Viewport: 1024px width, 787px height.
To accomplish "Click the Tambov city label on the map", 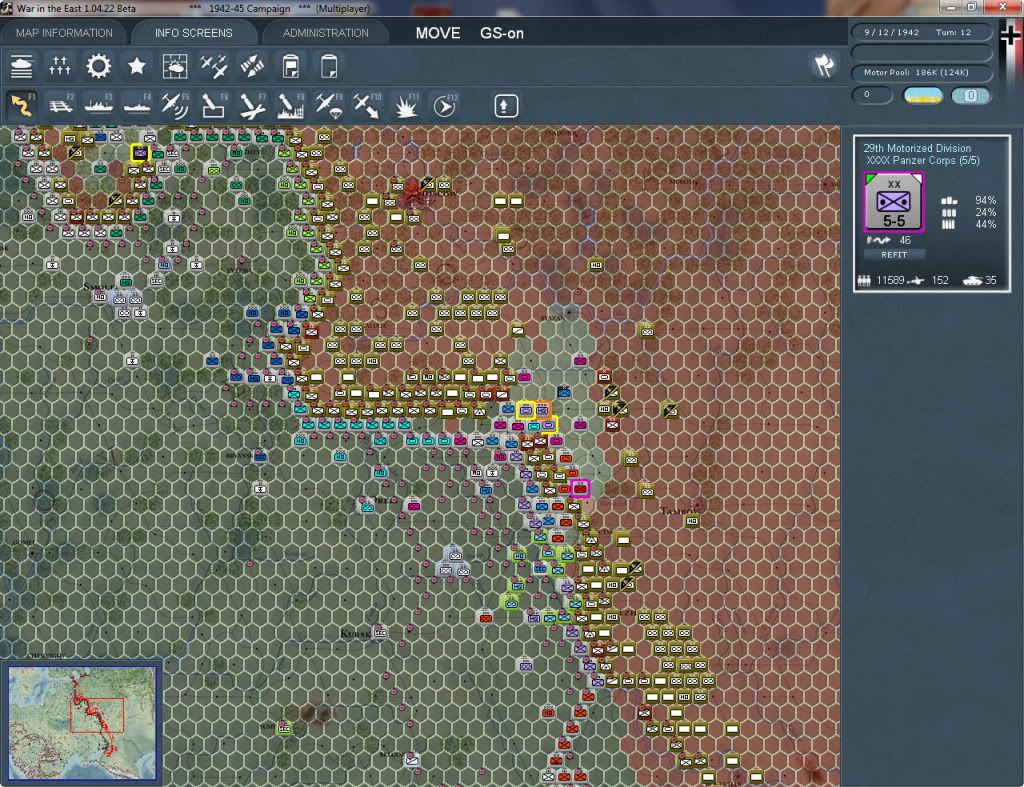I will [681, 510].
